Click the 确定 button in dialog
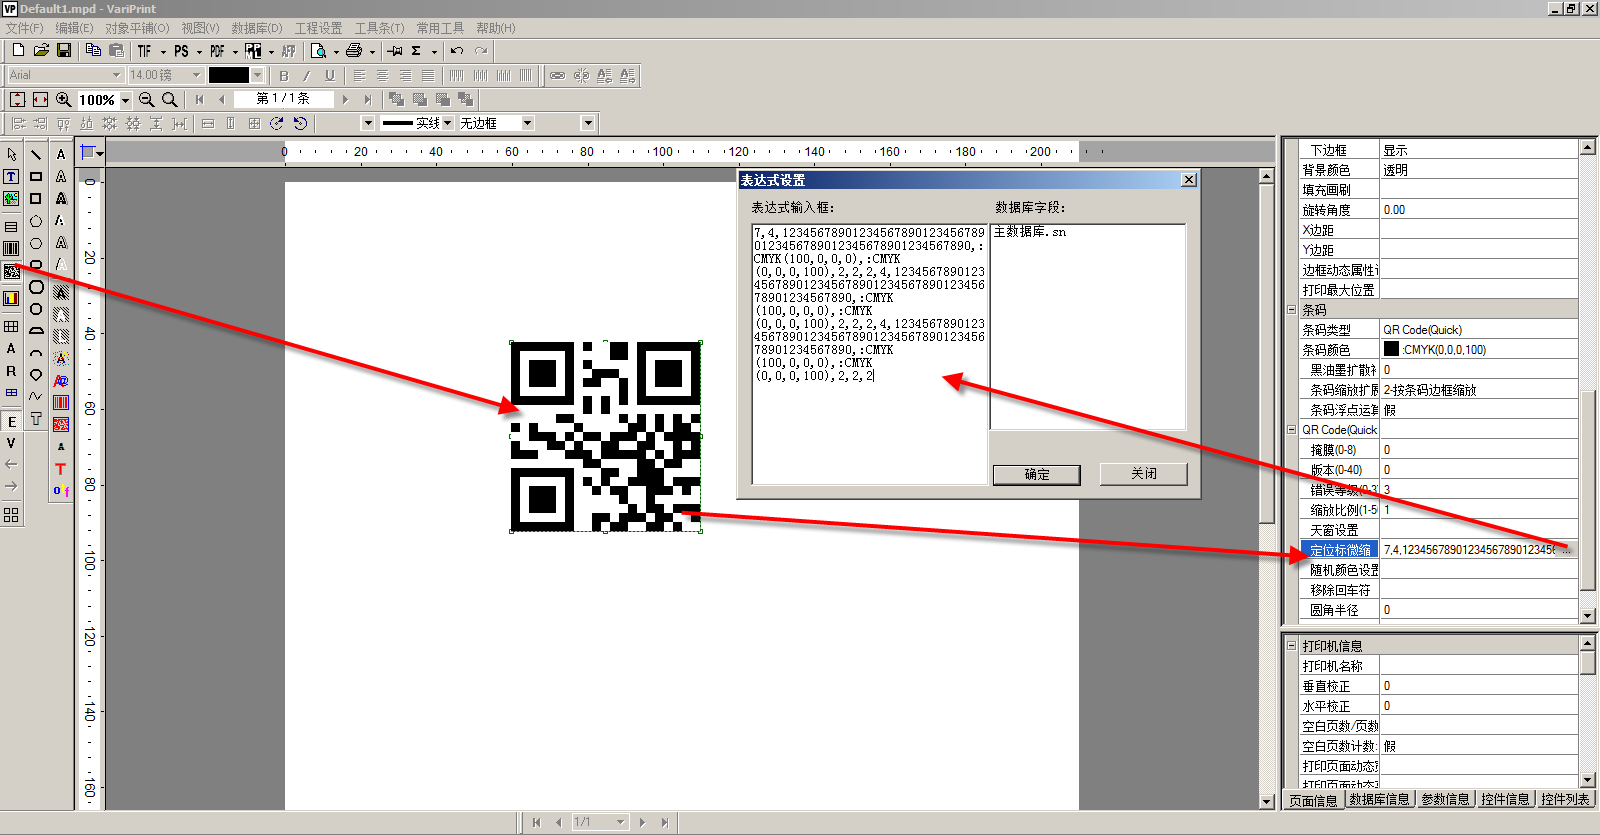The height and width of the screenshot is (835, 1600). [x=1037, y=474]
